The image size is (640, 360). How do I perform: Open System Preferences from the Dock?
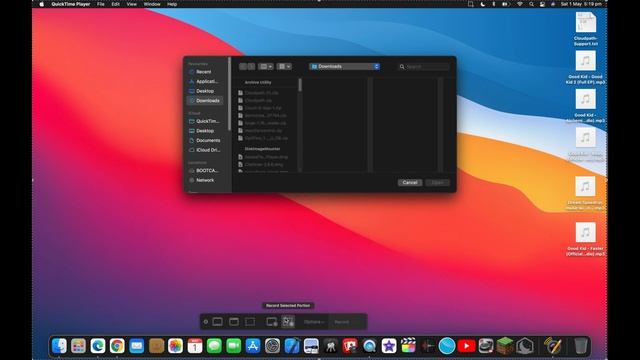tap(272, 346)
